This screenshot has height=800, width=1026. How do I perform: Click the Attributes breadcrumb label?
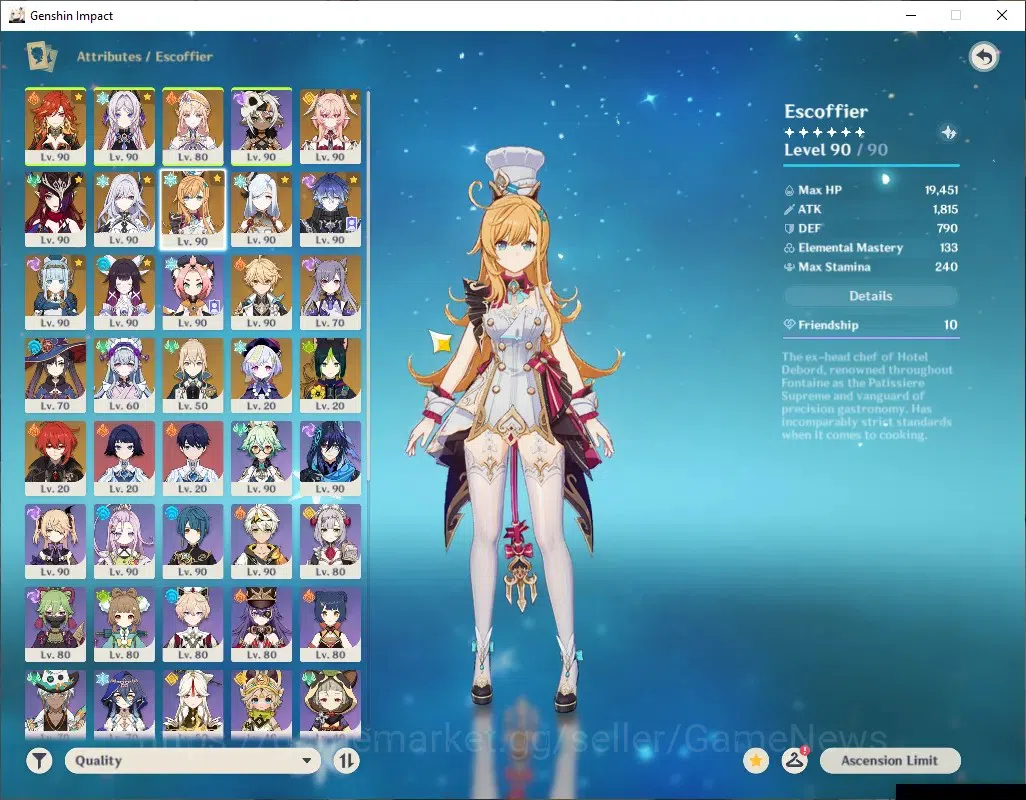109,56
